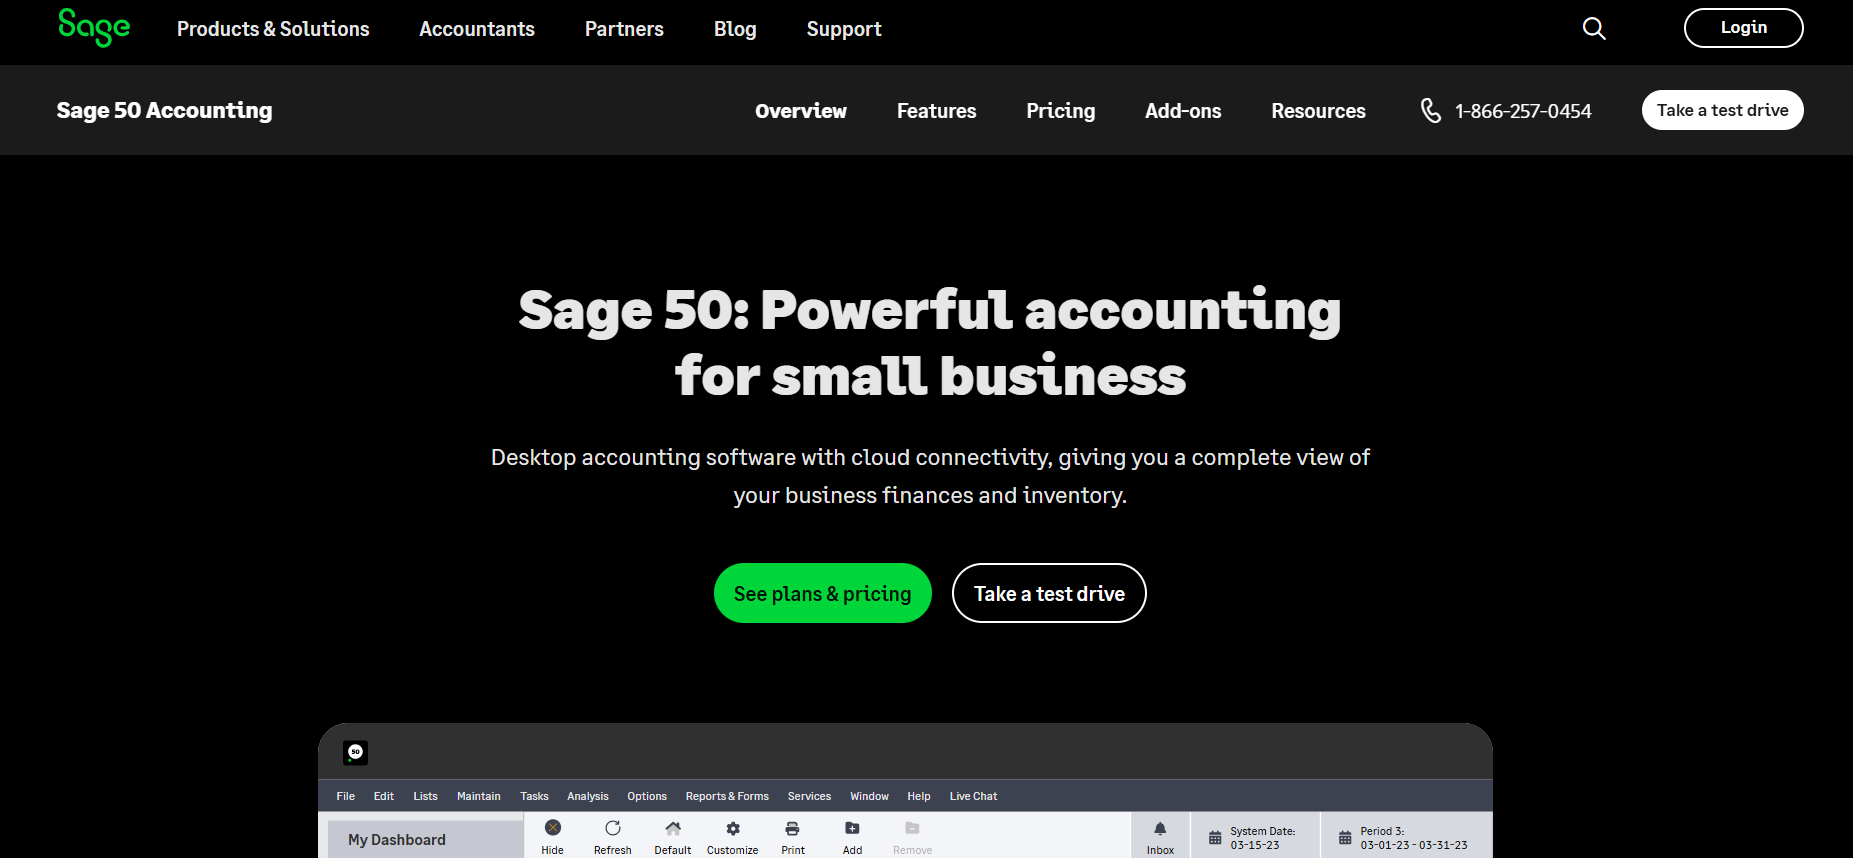Select the My Dashboard sidebar item

point(425,839)
